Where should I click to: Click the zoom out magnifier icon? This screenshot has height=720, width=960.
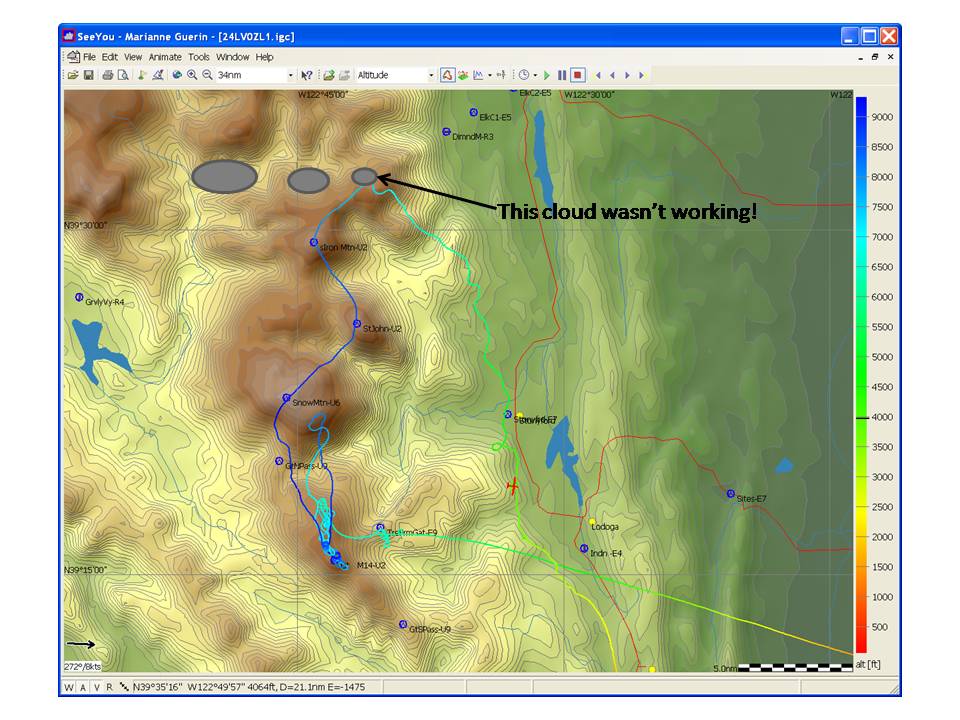tap(207, 75)
